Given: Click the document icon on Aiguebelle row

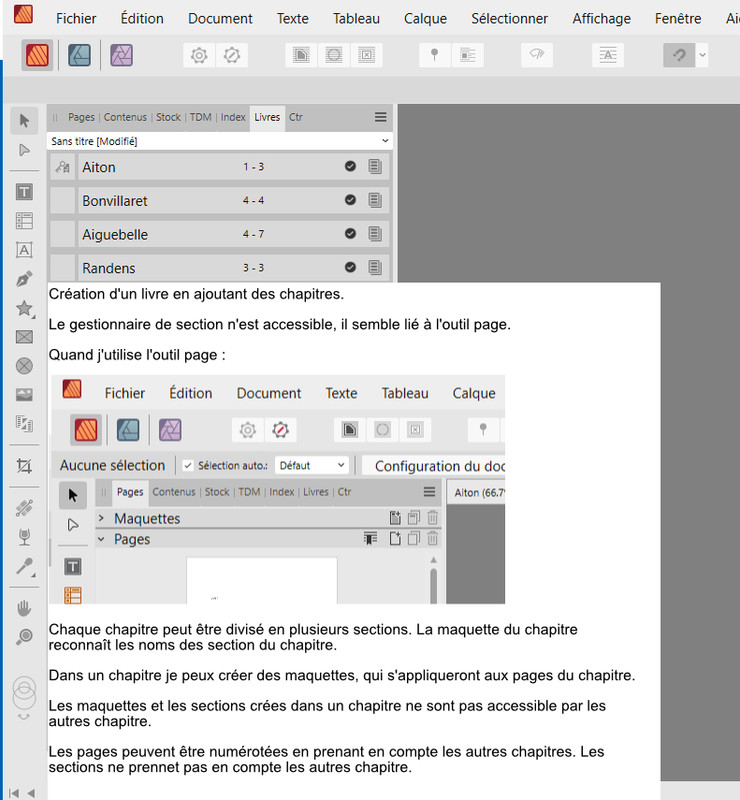Looking at the screenshot, I should [x=375, y=234].
